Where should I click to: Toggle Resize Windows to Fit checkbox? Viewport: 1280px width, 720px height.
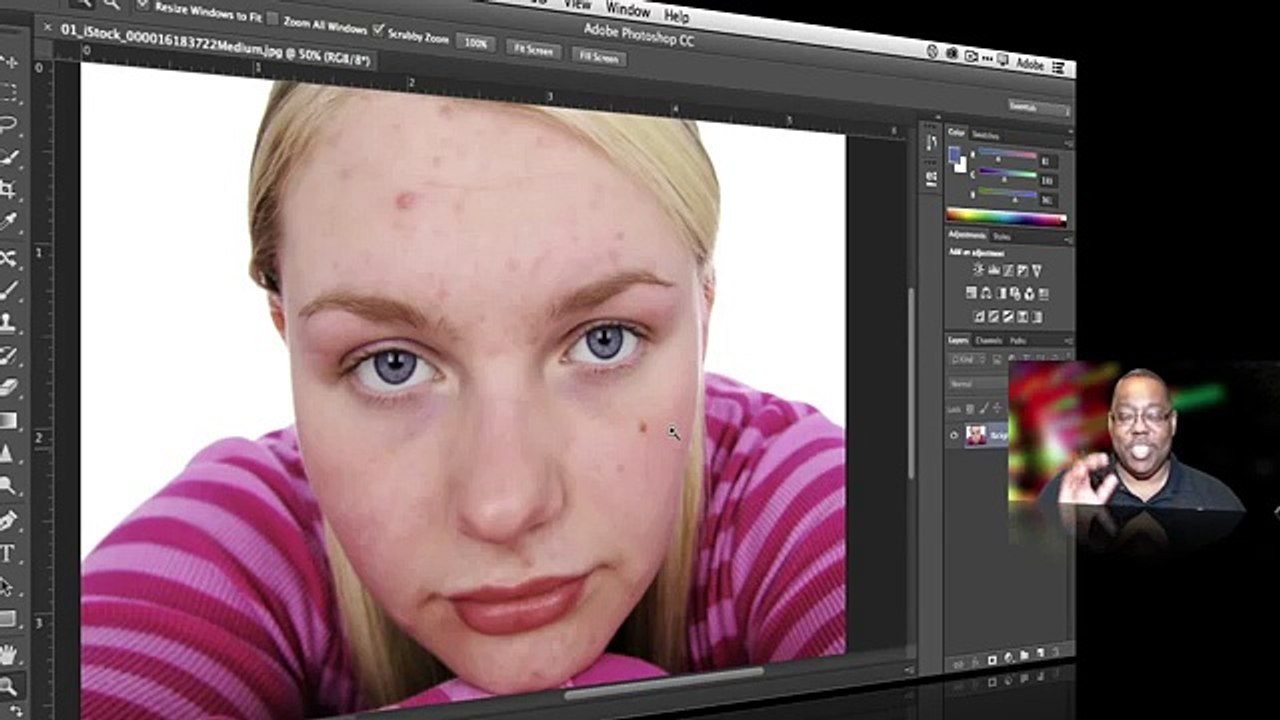pos(142,6)
